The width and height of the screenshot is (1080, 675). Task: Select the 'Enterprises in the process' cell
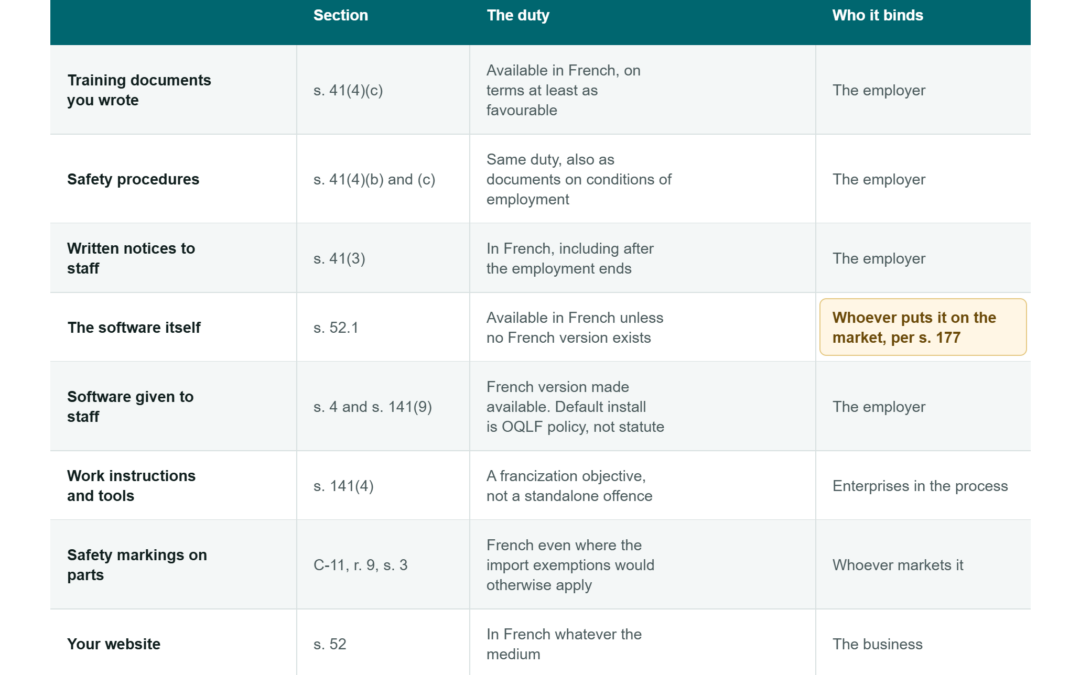coord(920,486)
